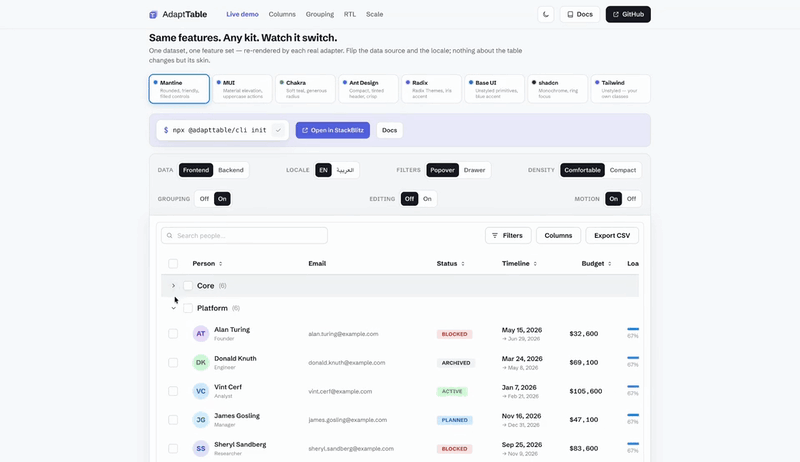Collapse the Platform group chevron

coord(173,308)
